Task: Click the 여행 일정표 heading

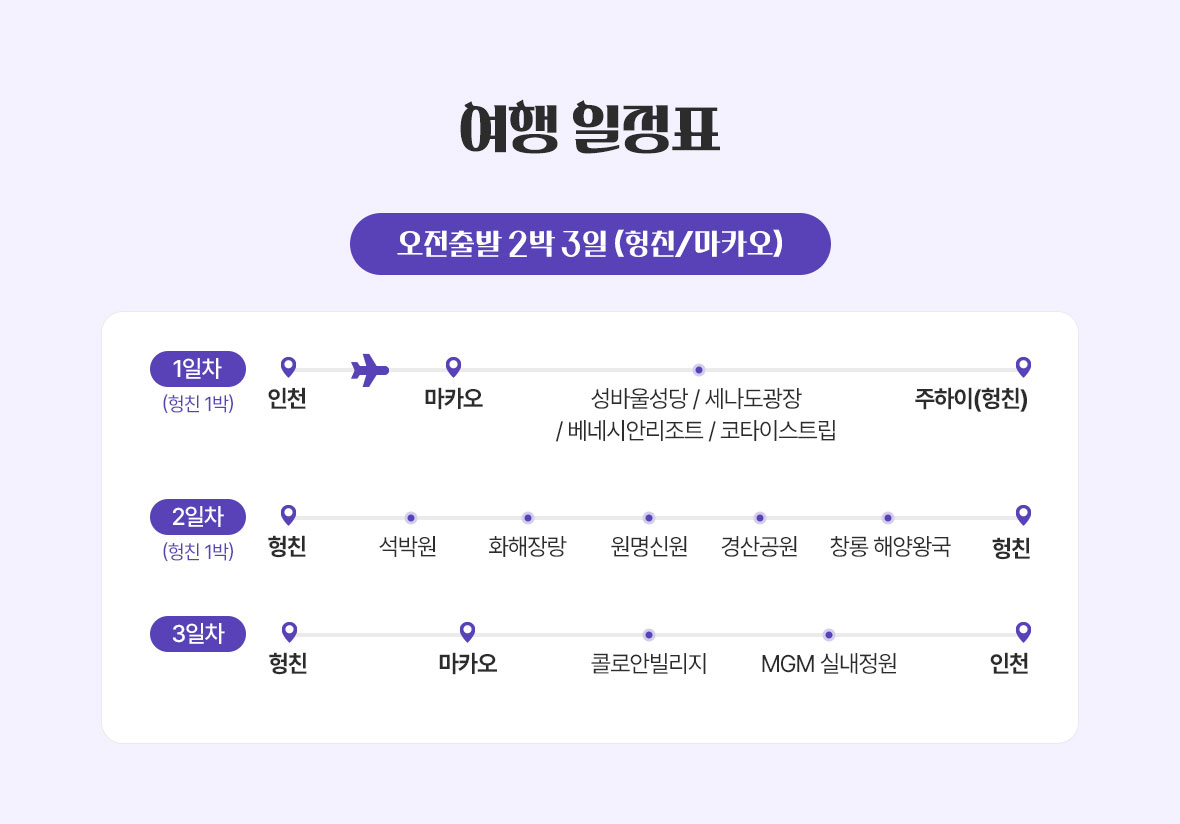Action: click(590, 129)
